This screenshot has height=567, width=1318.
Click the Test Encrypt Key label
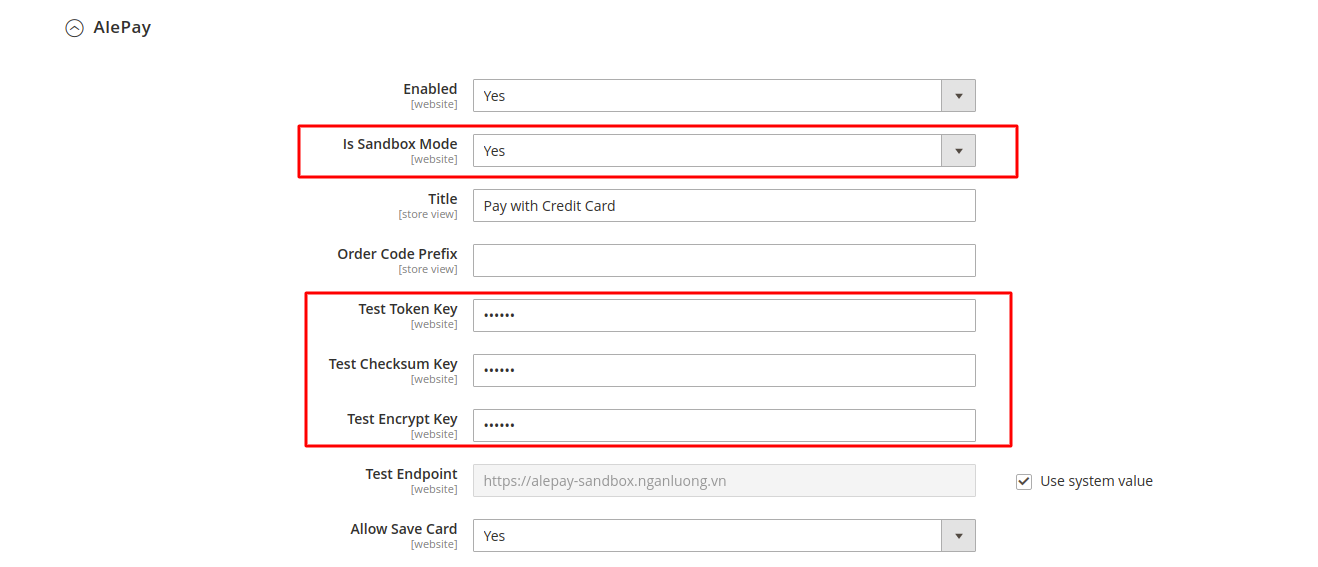(x=402, y=419)
